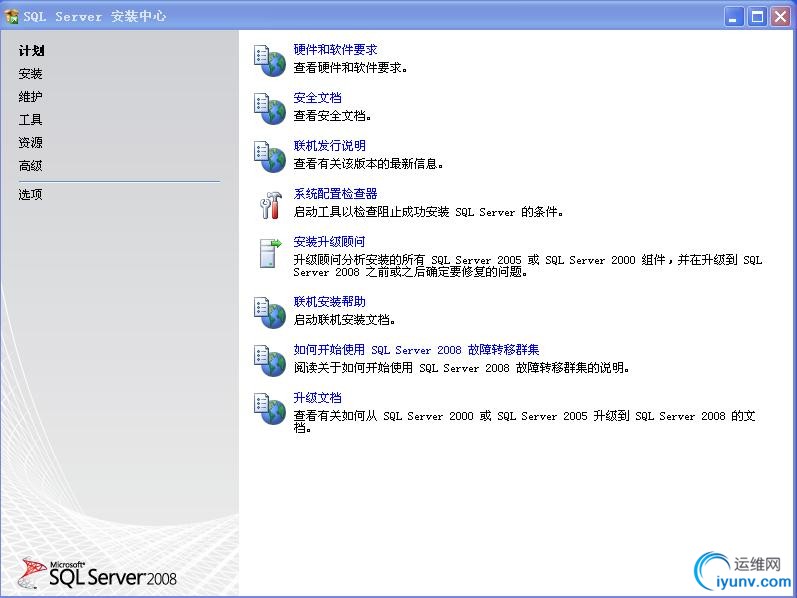Click description 启动工具以检查阻止成功安装 SQL Server 的条件。
797x598 pixels.
(x=428, y=212)
